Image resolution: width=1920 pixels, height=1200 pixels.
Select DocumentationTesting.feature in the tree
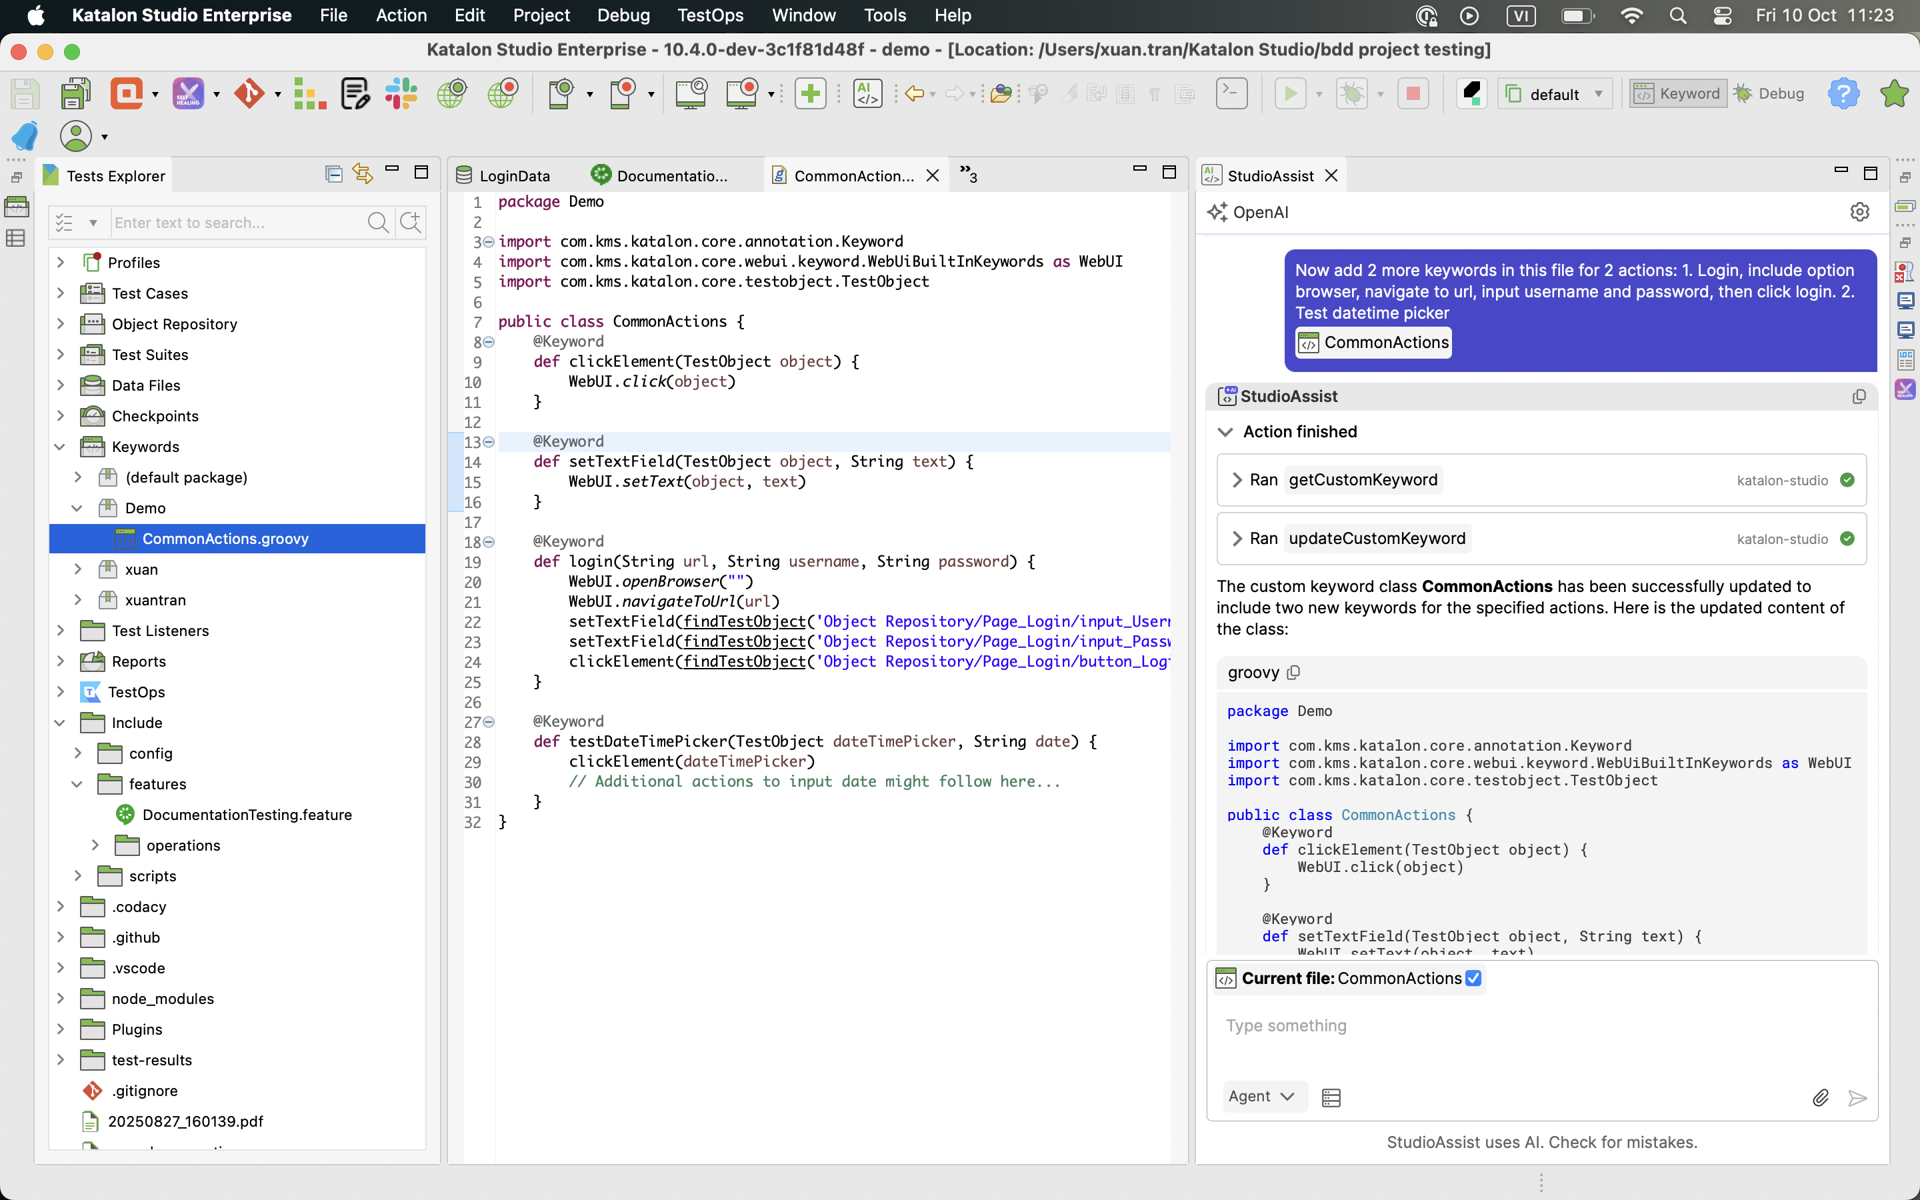click(x=246, y=814)
